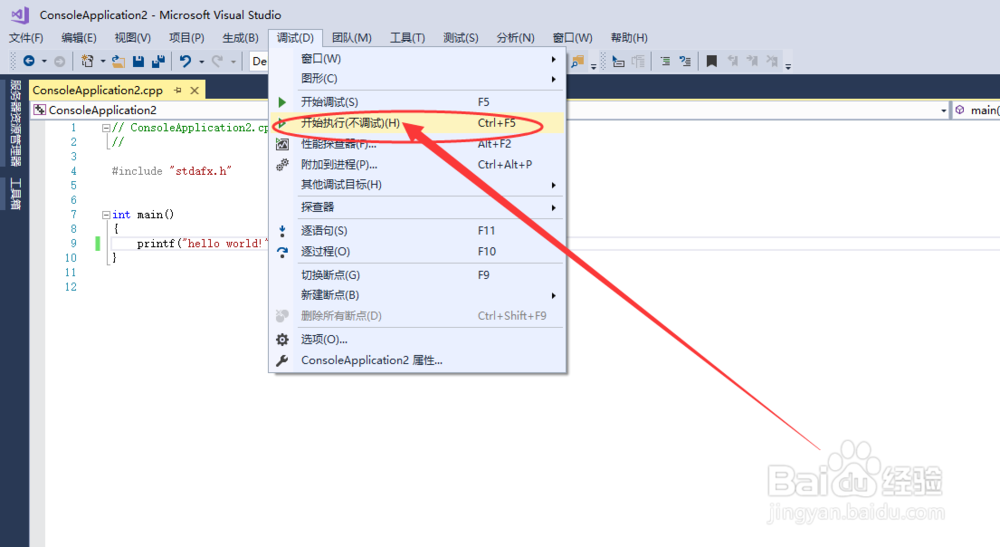
Task: Expand the 其他调试目标(H) submenu
Action: click(x=418, y=185)
